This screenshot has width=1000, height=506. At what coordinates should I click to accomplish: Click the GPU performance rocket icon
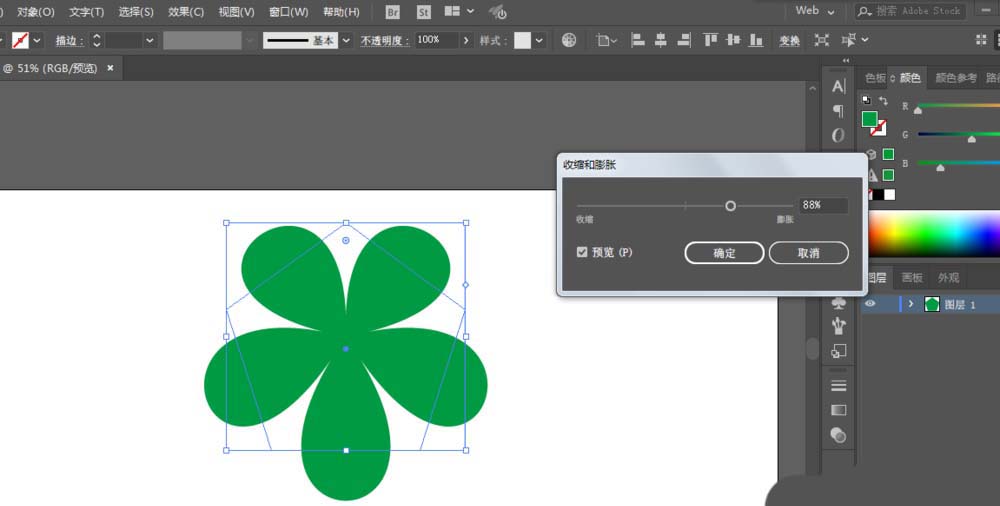497,11
